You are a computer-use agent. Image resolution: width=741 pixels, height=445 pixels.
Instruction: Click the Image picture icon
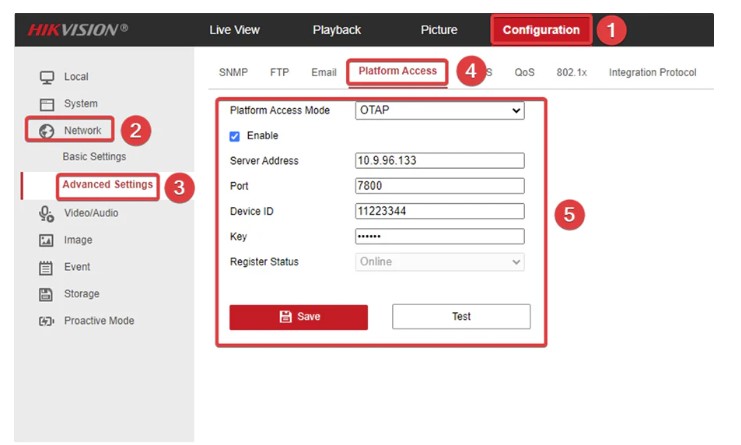coord(46,240)
